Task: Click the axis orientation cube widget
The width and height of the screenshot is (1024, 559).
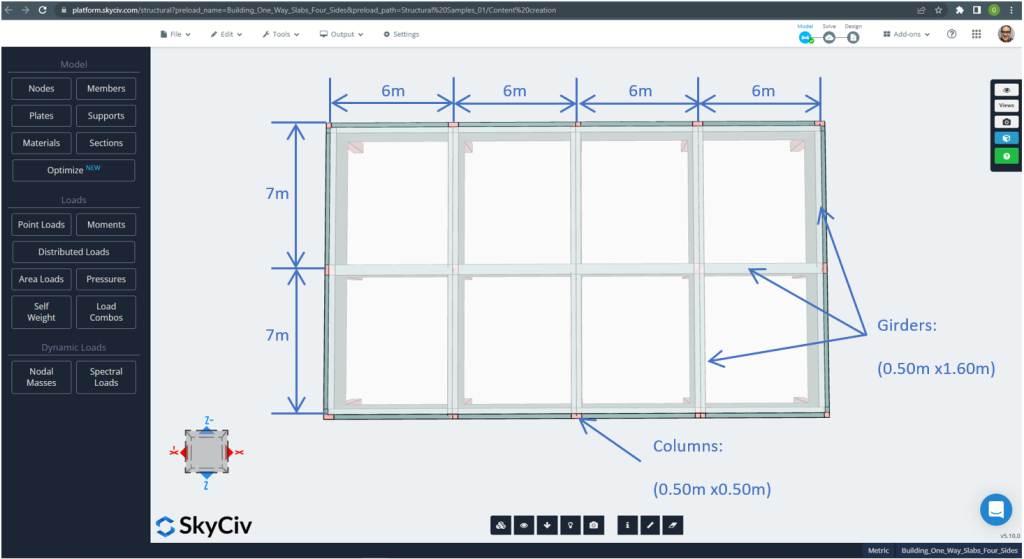Action: (x=206, y=453)
